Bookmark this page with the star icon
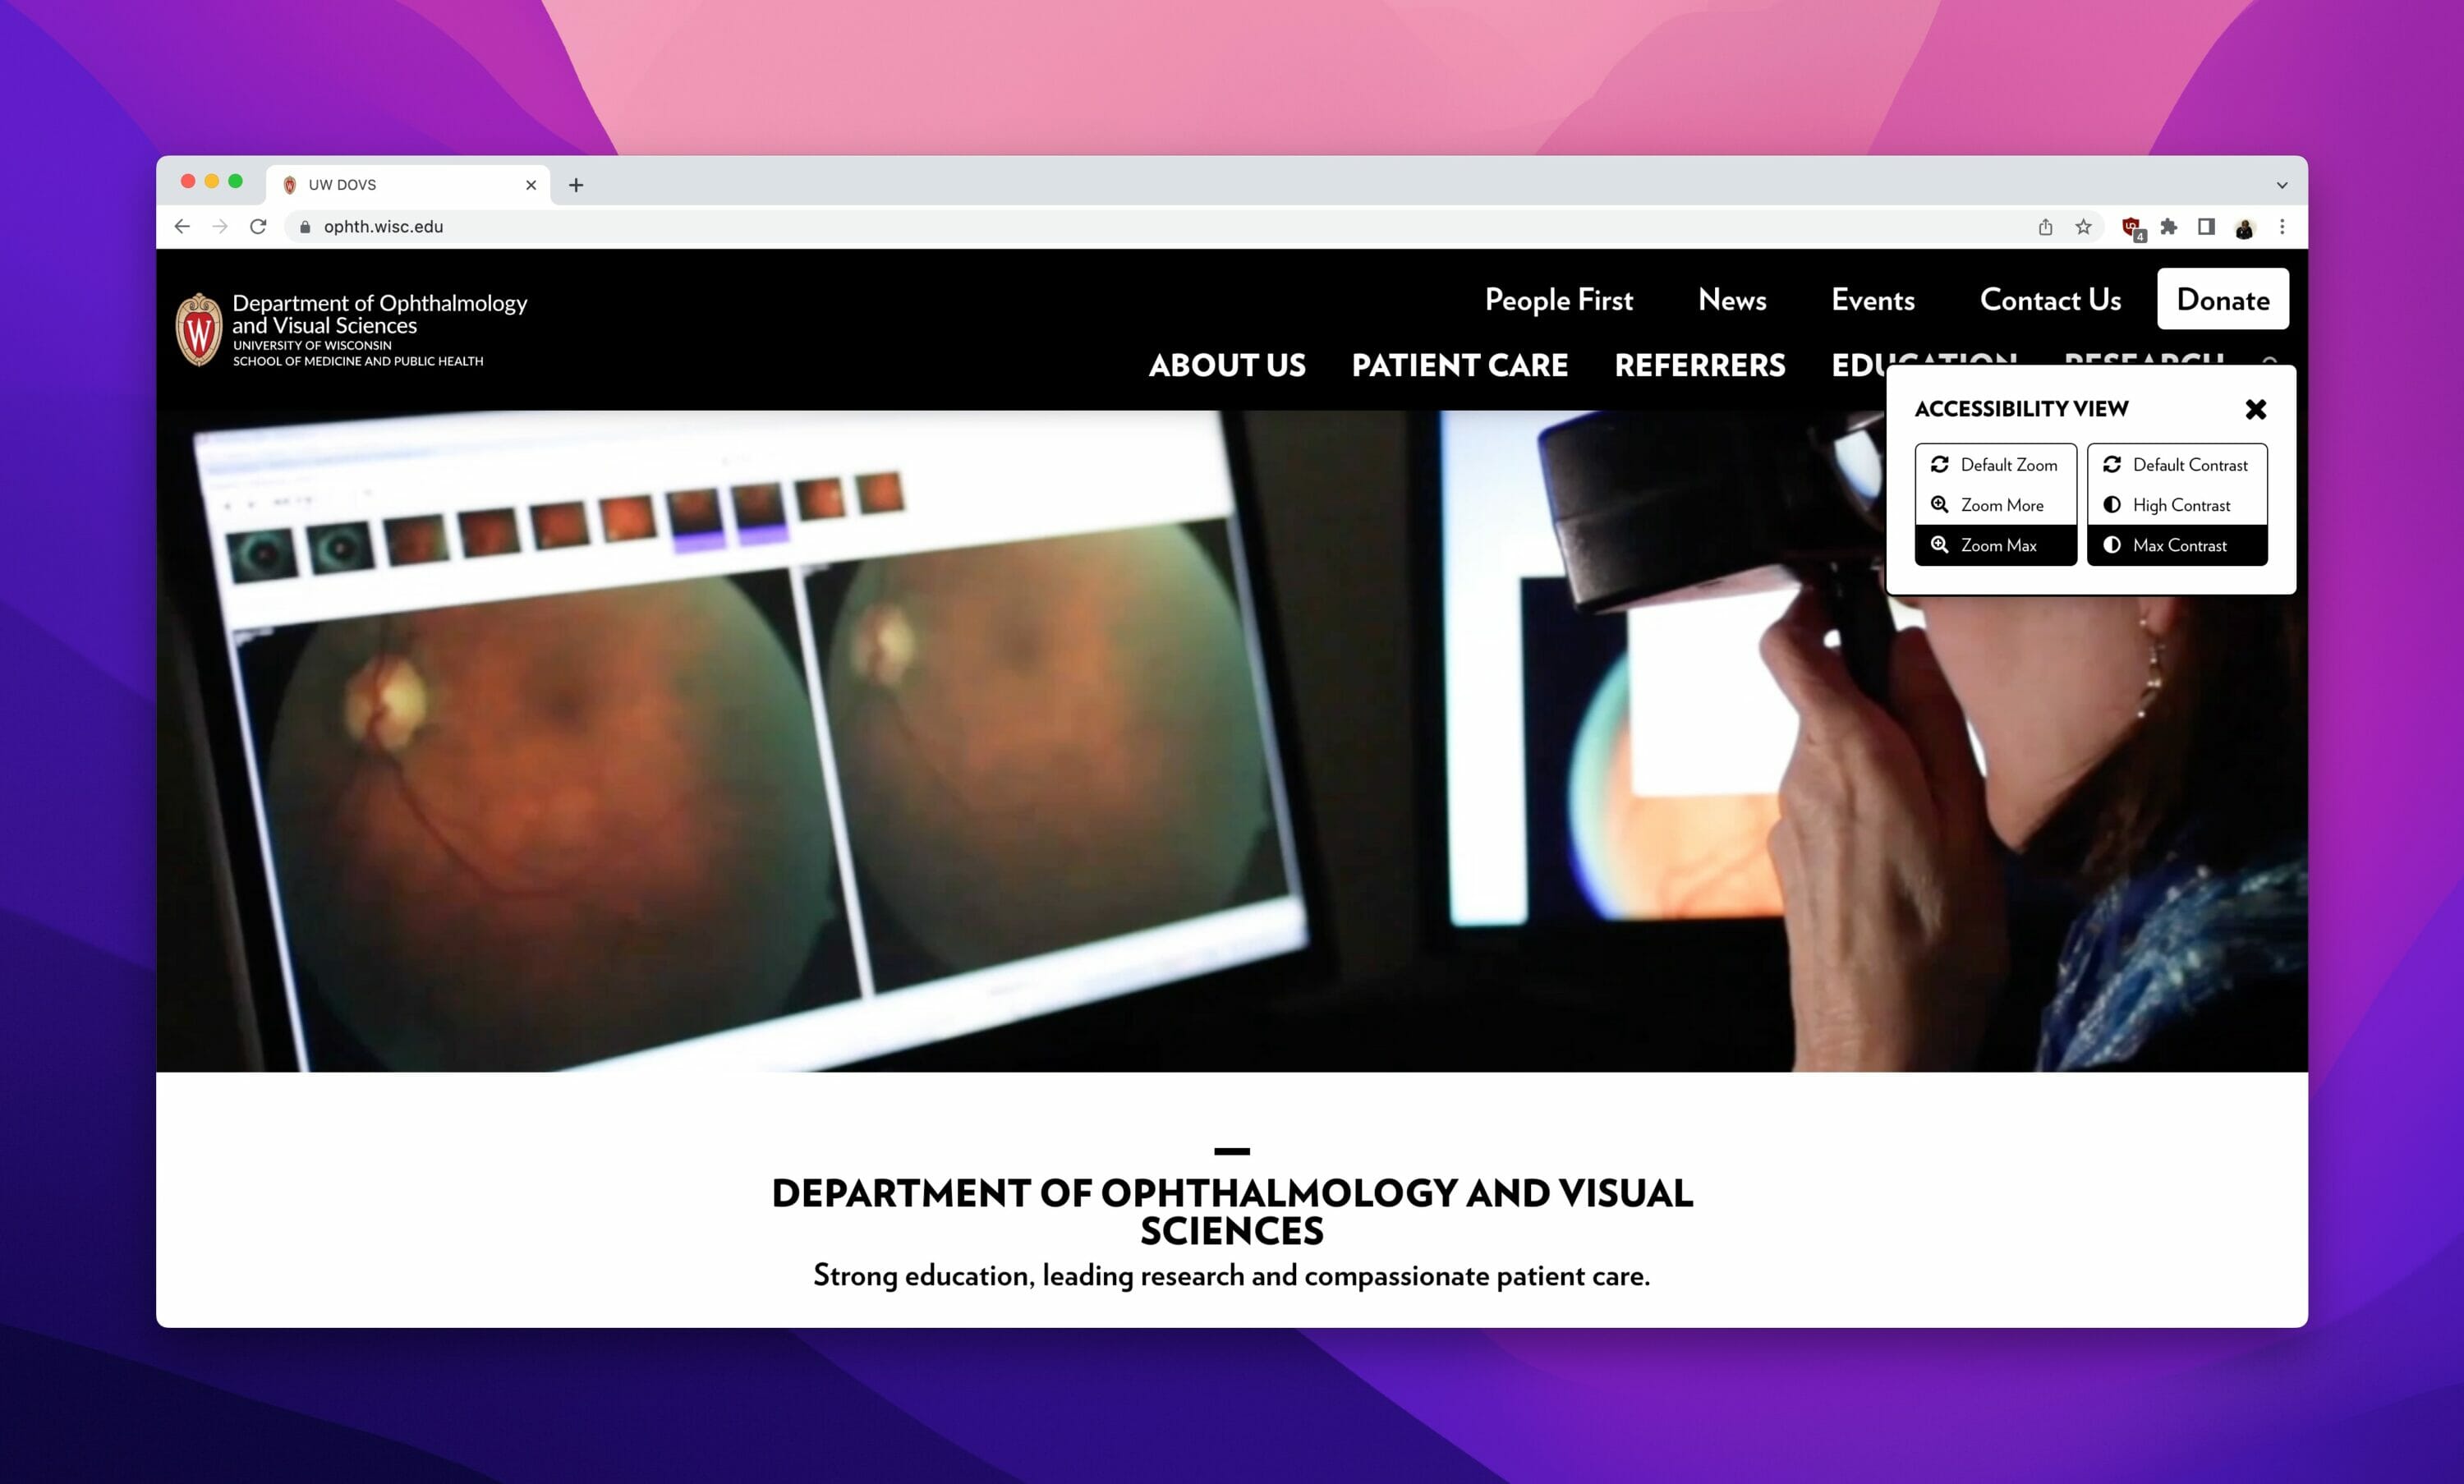 coord(2083,227)
